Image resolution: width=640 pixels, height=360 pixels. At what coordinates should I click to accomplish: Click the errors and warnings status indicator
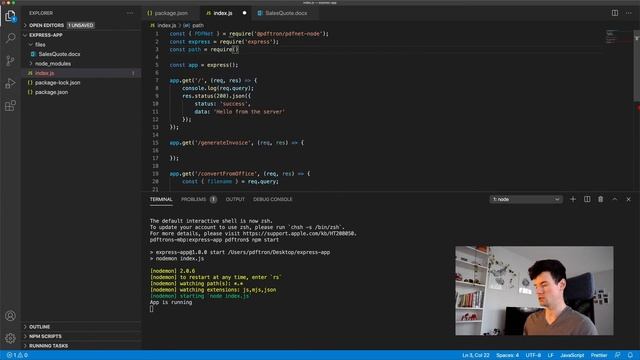click(x=17, y=355)
